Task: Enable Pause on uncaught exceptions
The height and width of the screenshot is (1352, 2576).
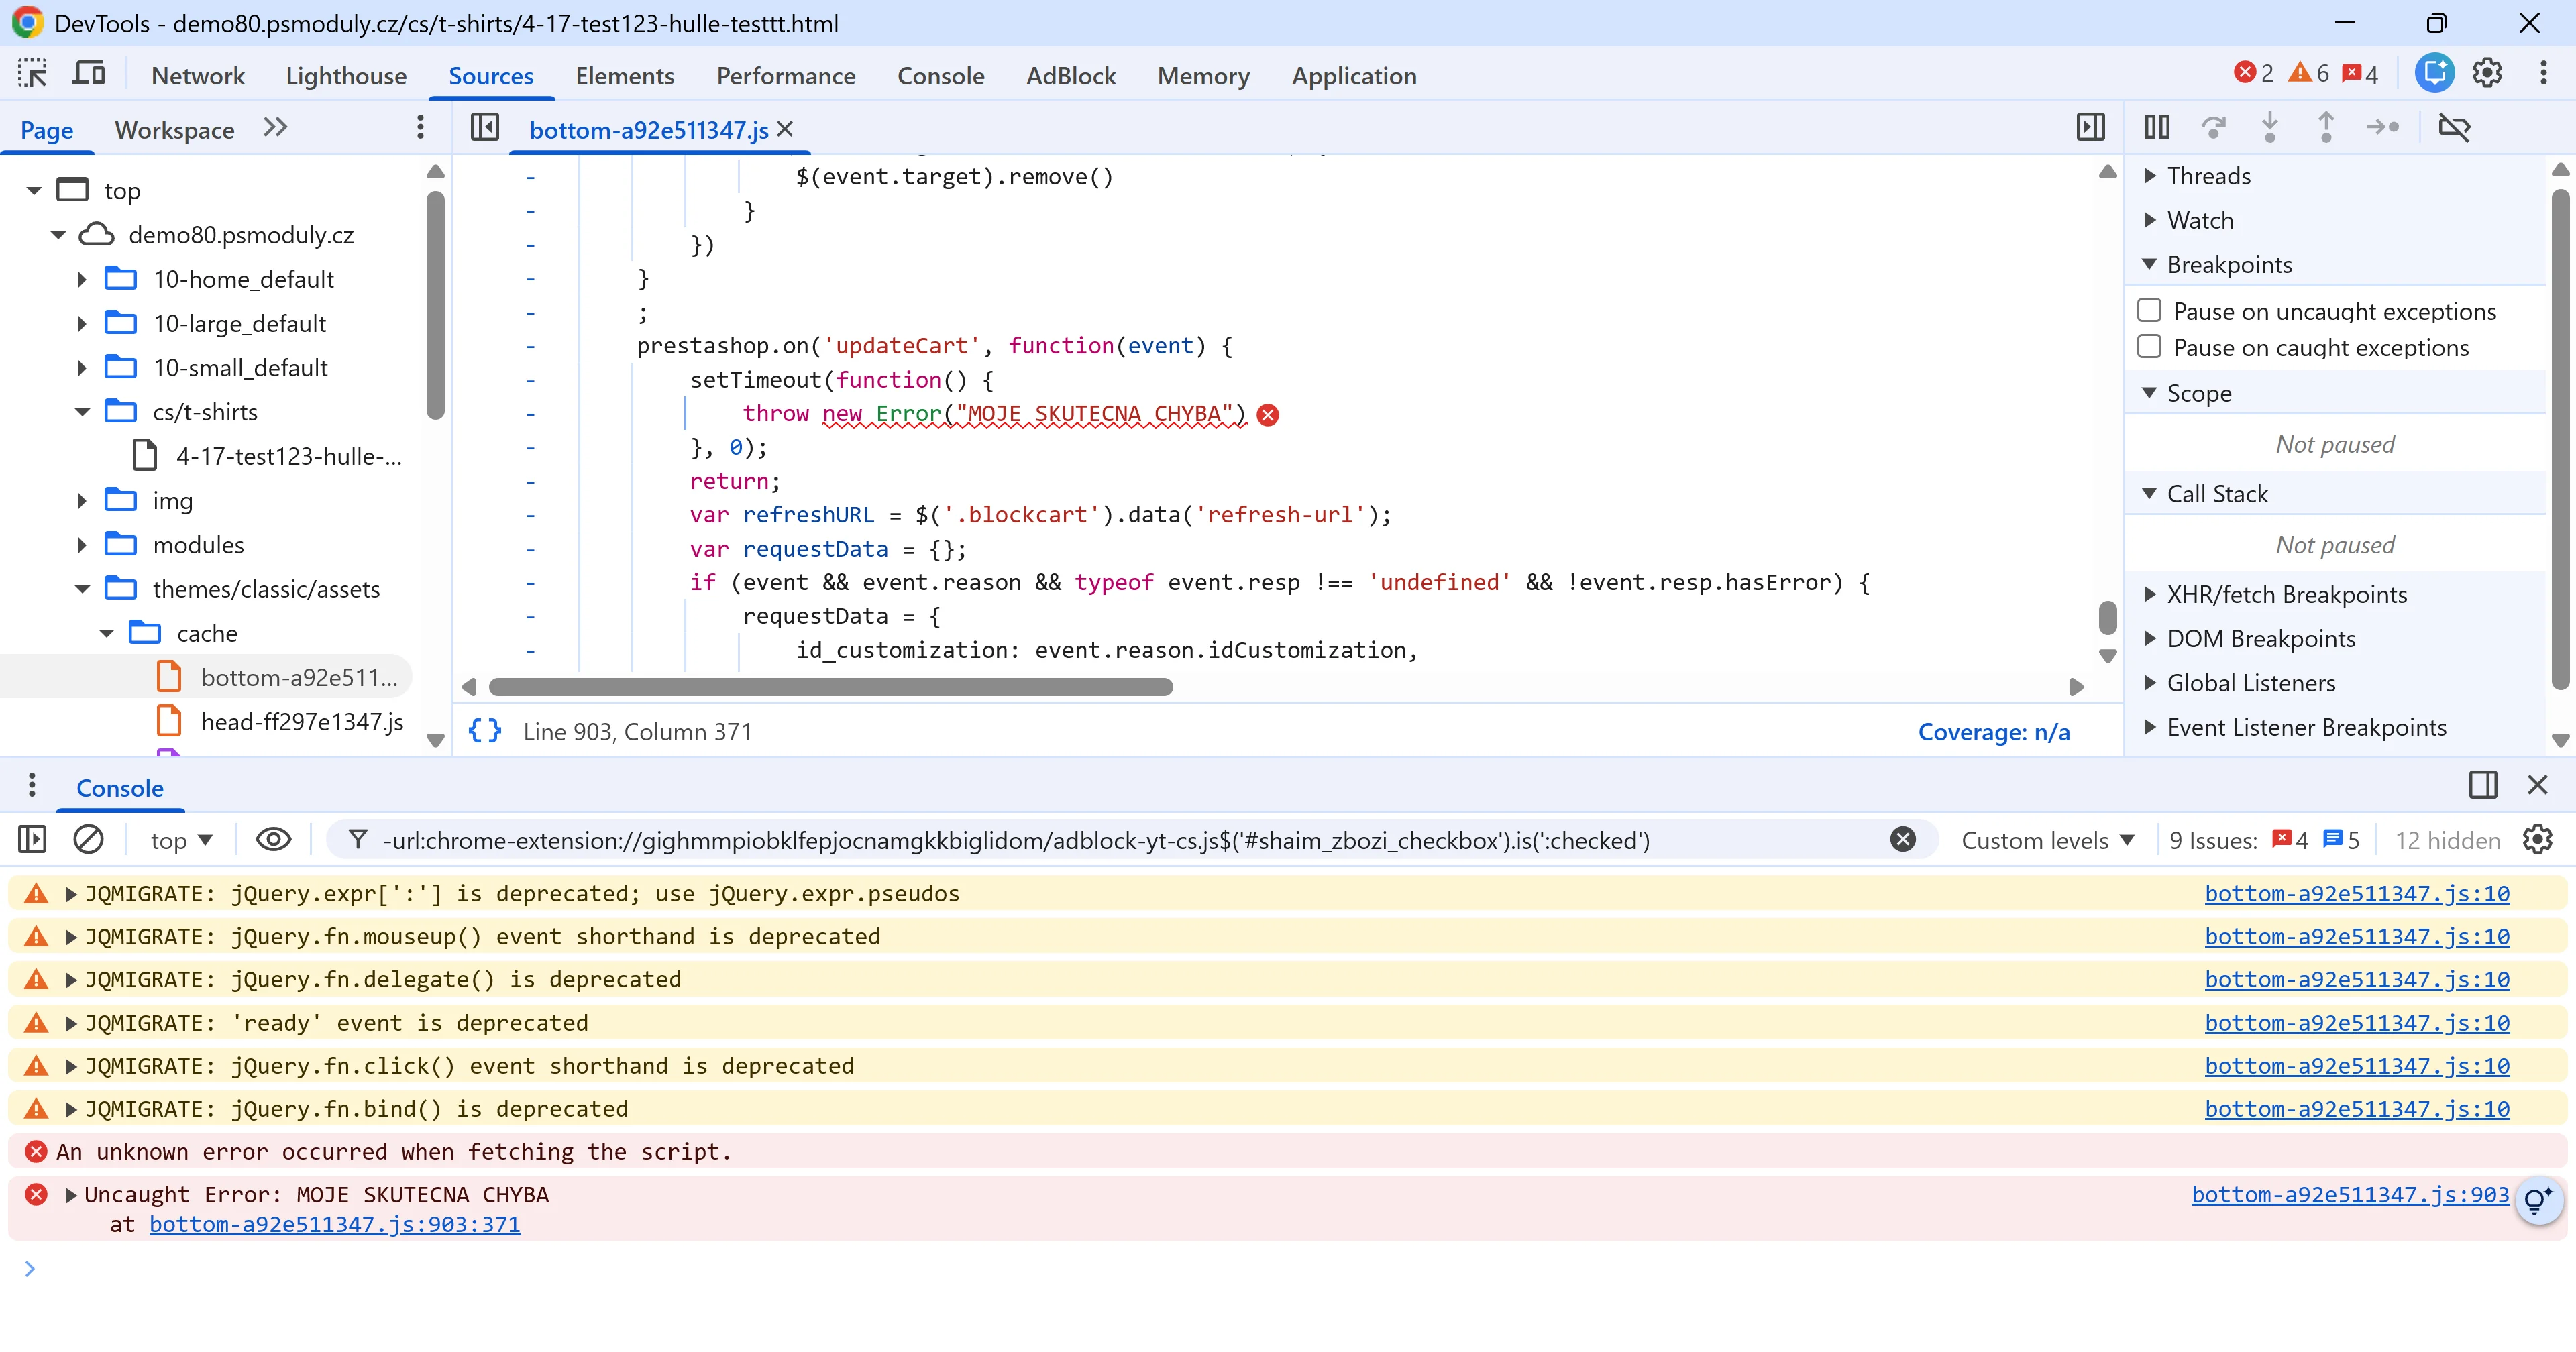Action: [x=2150, y=310]
